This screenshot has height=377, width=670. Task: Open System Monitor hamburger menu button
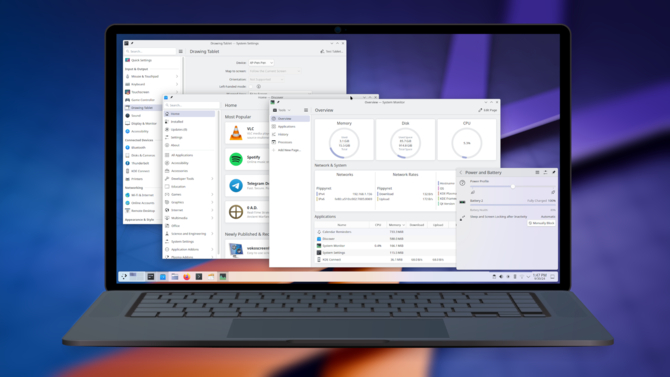tap(306, 110)
